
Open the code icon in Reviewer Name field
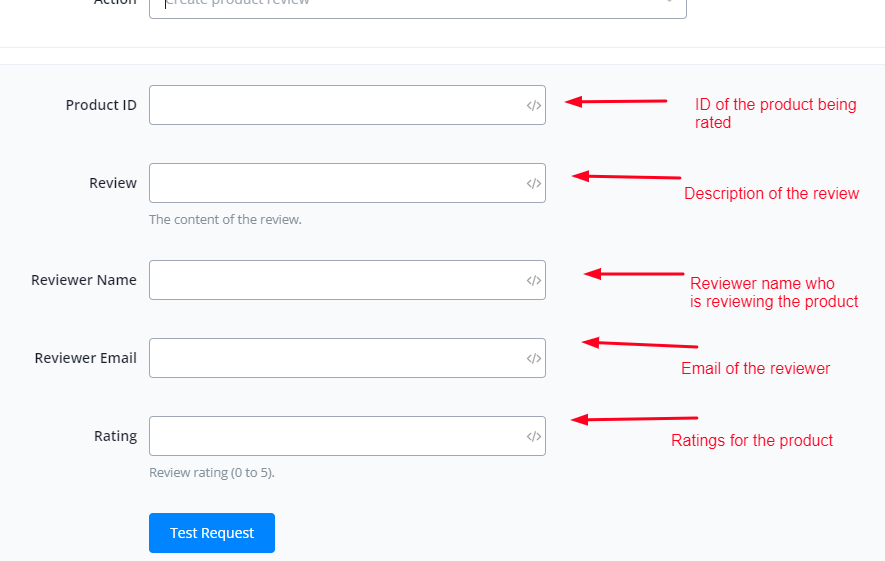(x=534, y=281)
